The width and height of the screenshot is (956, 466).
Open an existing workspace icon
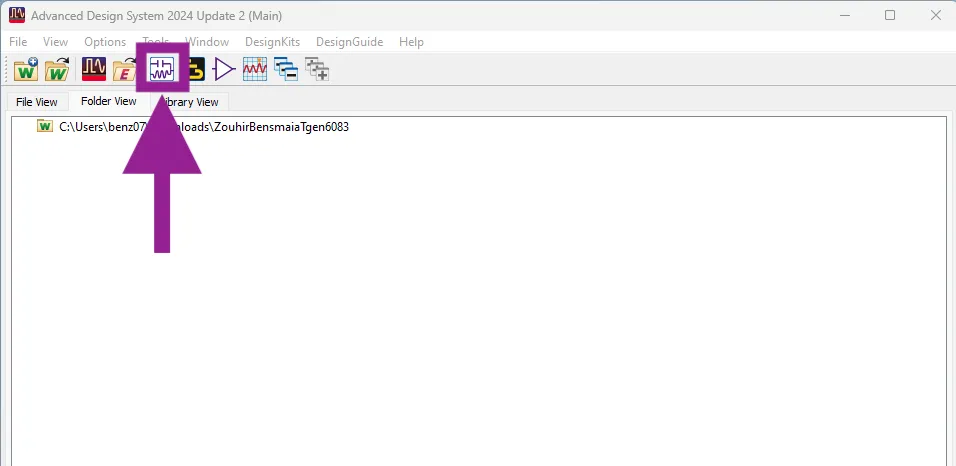click(x=57, y=70)
